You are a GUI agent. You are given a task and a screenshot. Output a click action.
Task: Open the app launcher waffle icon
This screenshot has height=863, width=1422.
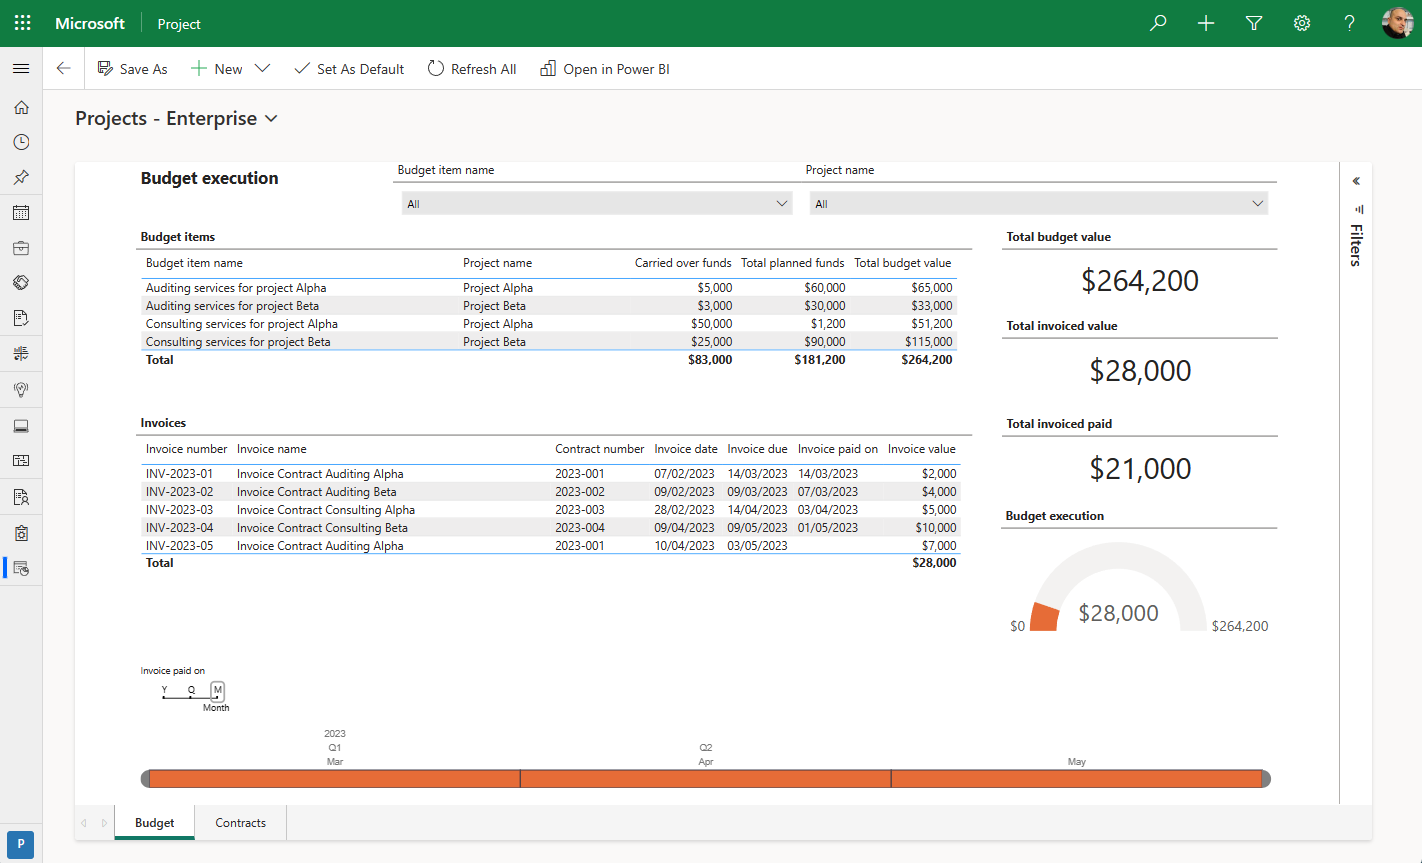point(22,23)
